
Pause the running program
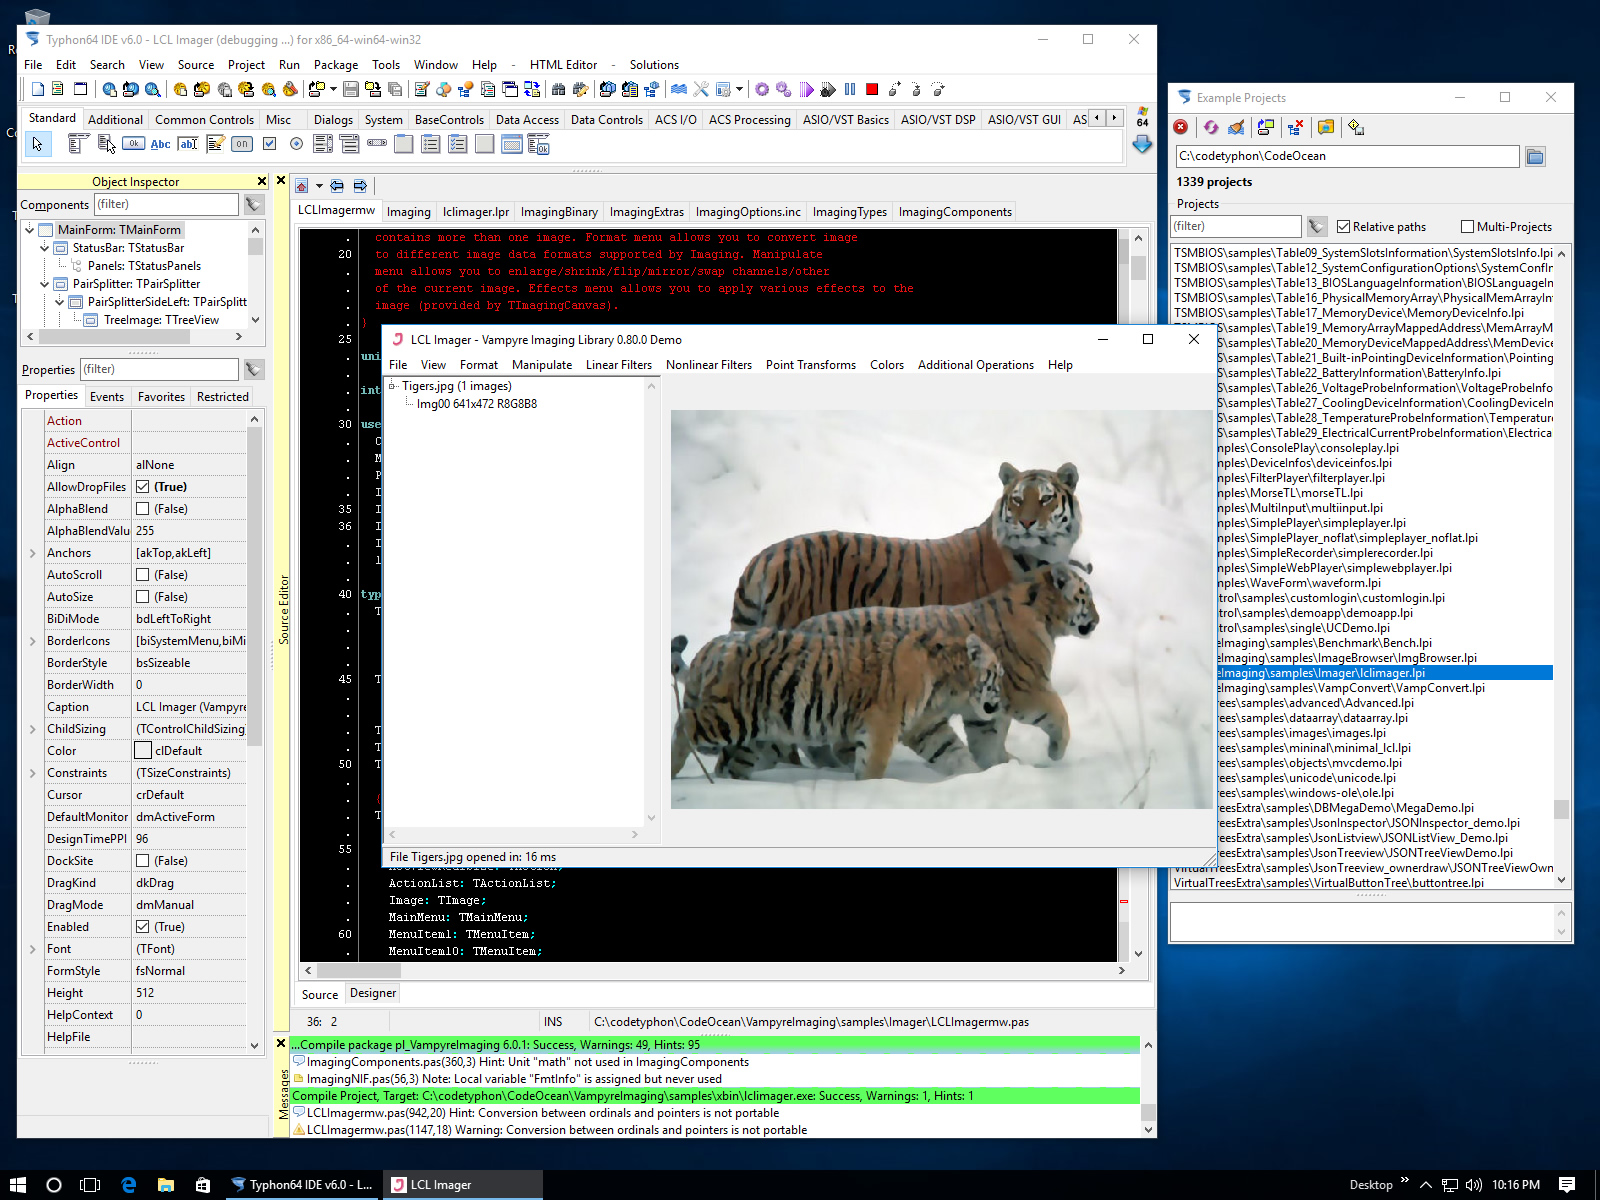pyautogui.click(x=850, y=90)
